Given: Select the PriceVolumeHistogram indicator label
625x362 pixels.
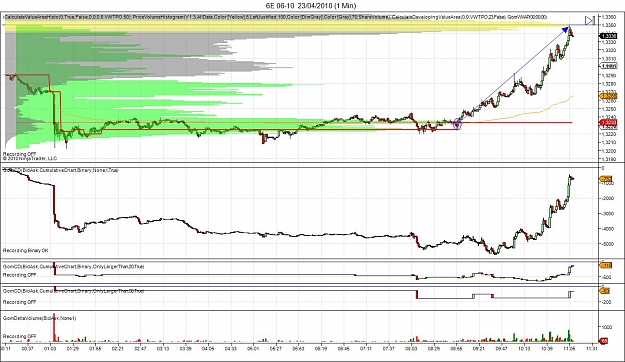Looking at the screenshot, I should pos(260,17).
